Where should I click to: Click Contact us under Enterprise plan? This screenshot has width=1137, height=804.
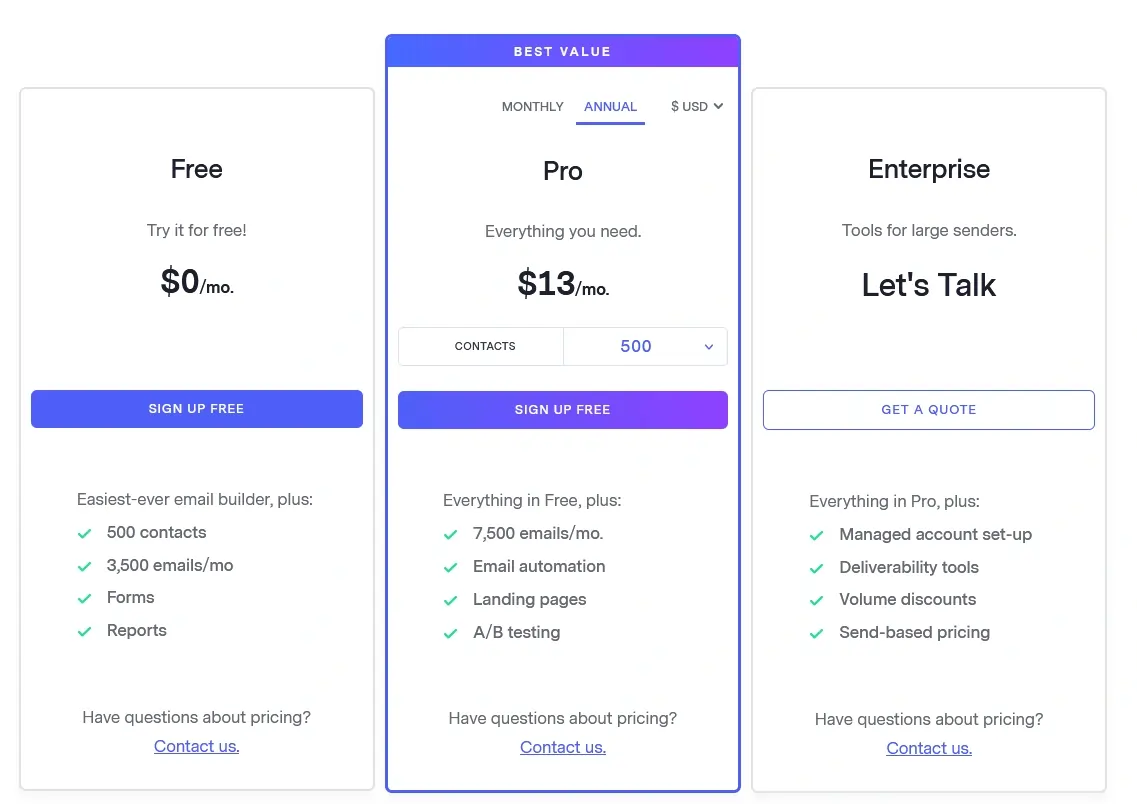928,747
